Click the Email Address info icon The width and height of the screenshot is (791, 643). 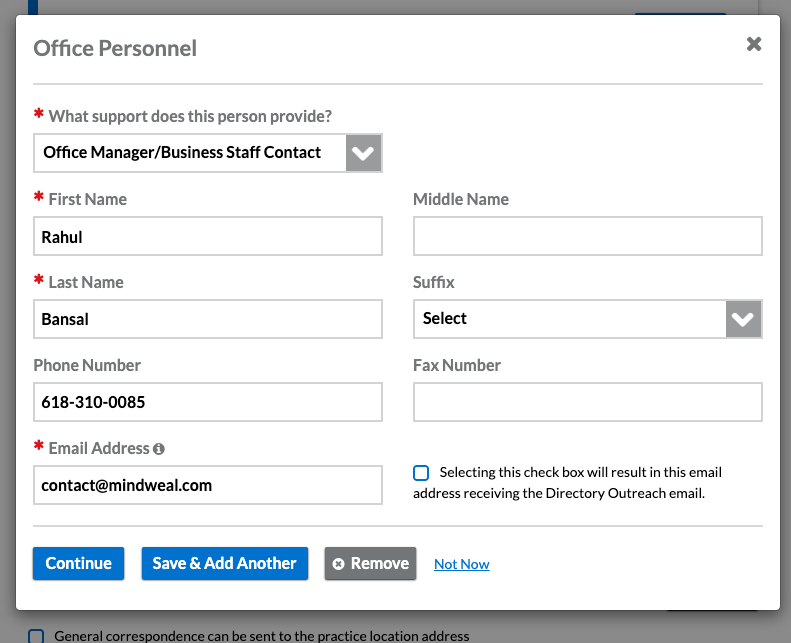(x=159, y=449)
